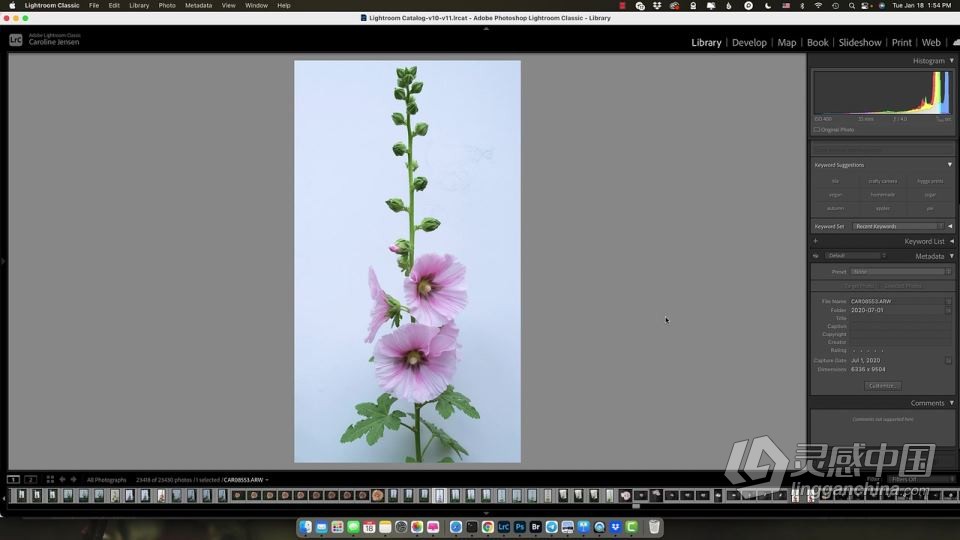
Task: Switch to the Web module
Action: coord(931,42)
